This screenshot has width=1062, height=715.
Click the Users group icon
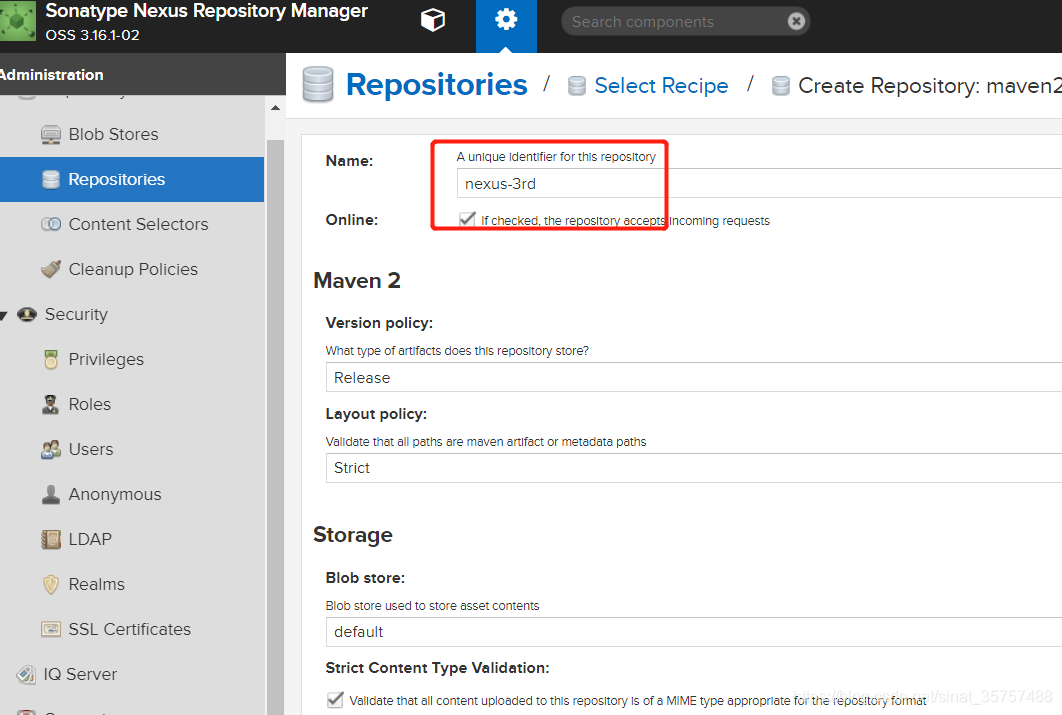point(51,449)
